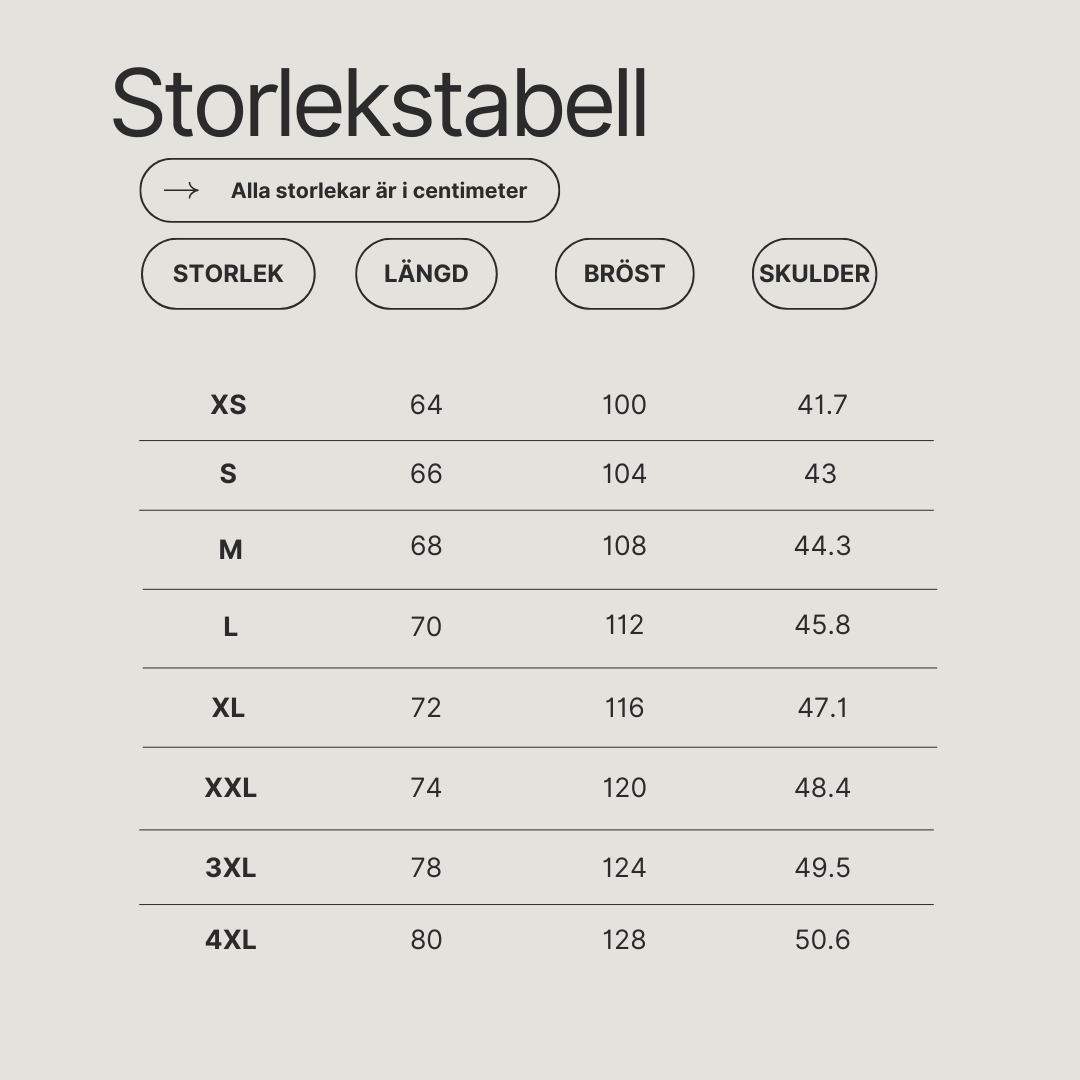The image size is (1080, 1080).
Task: Choose the XXL size row label
Action: tap(230, 788)
